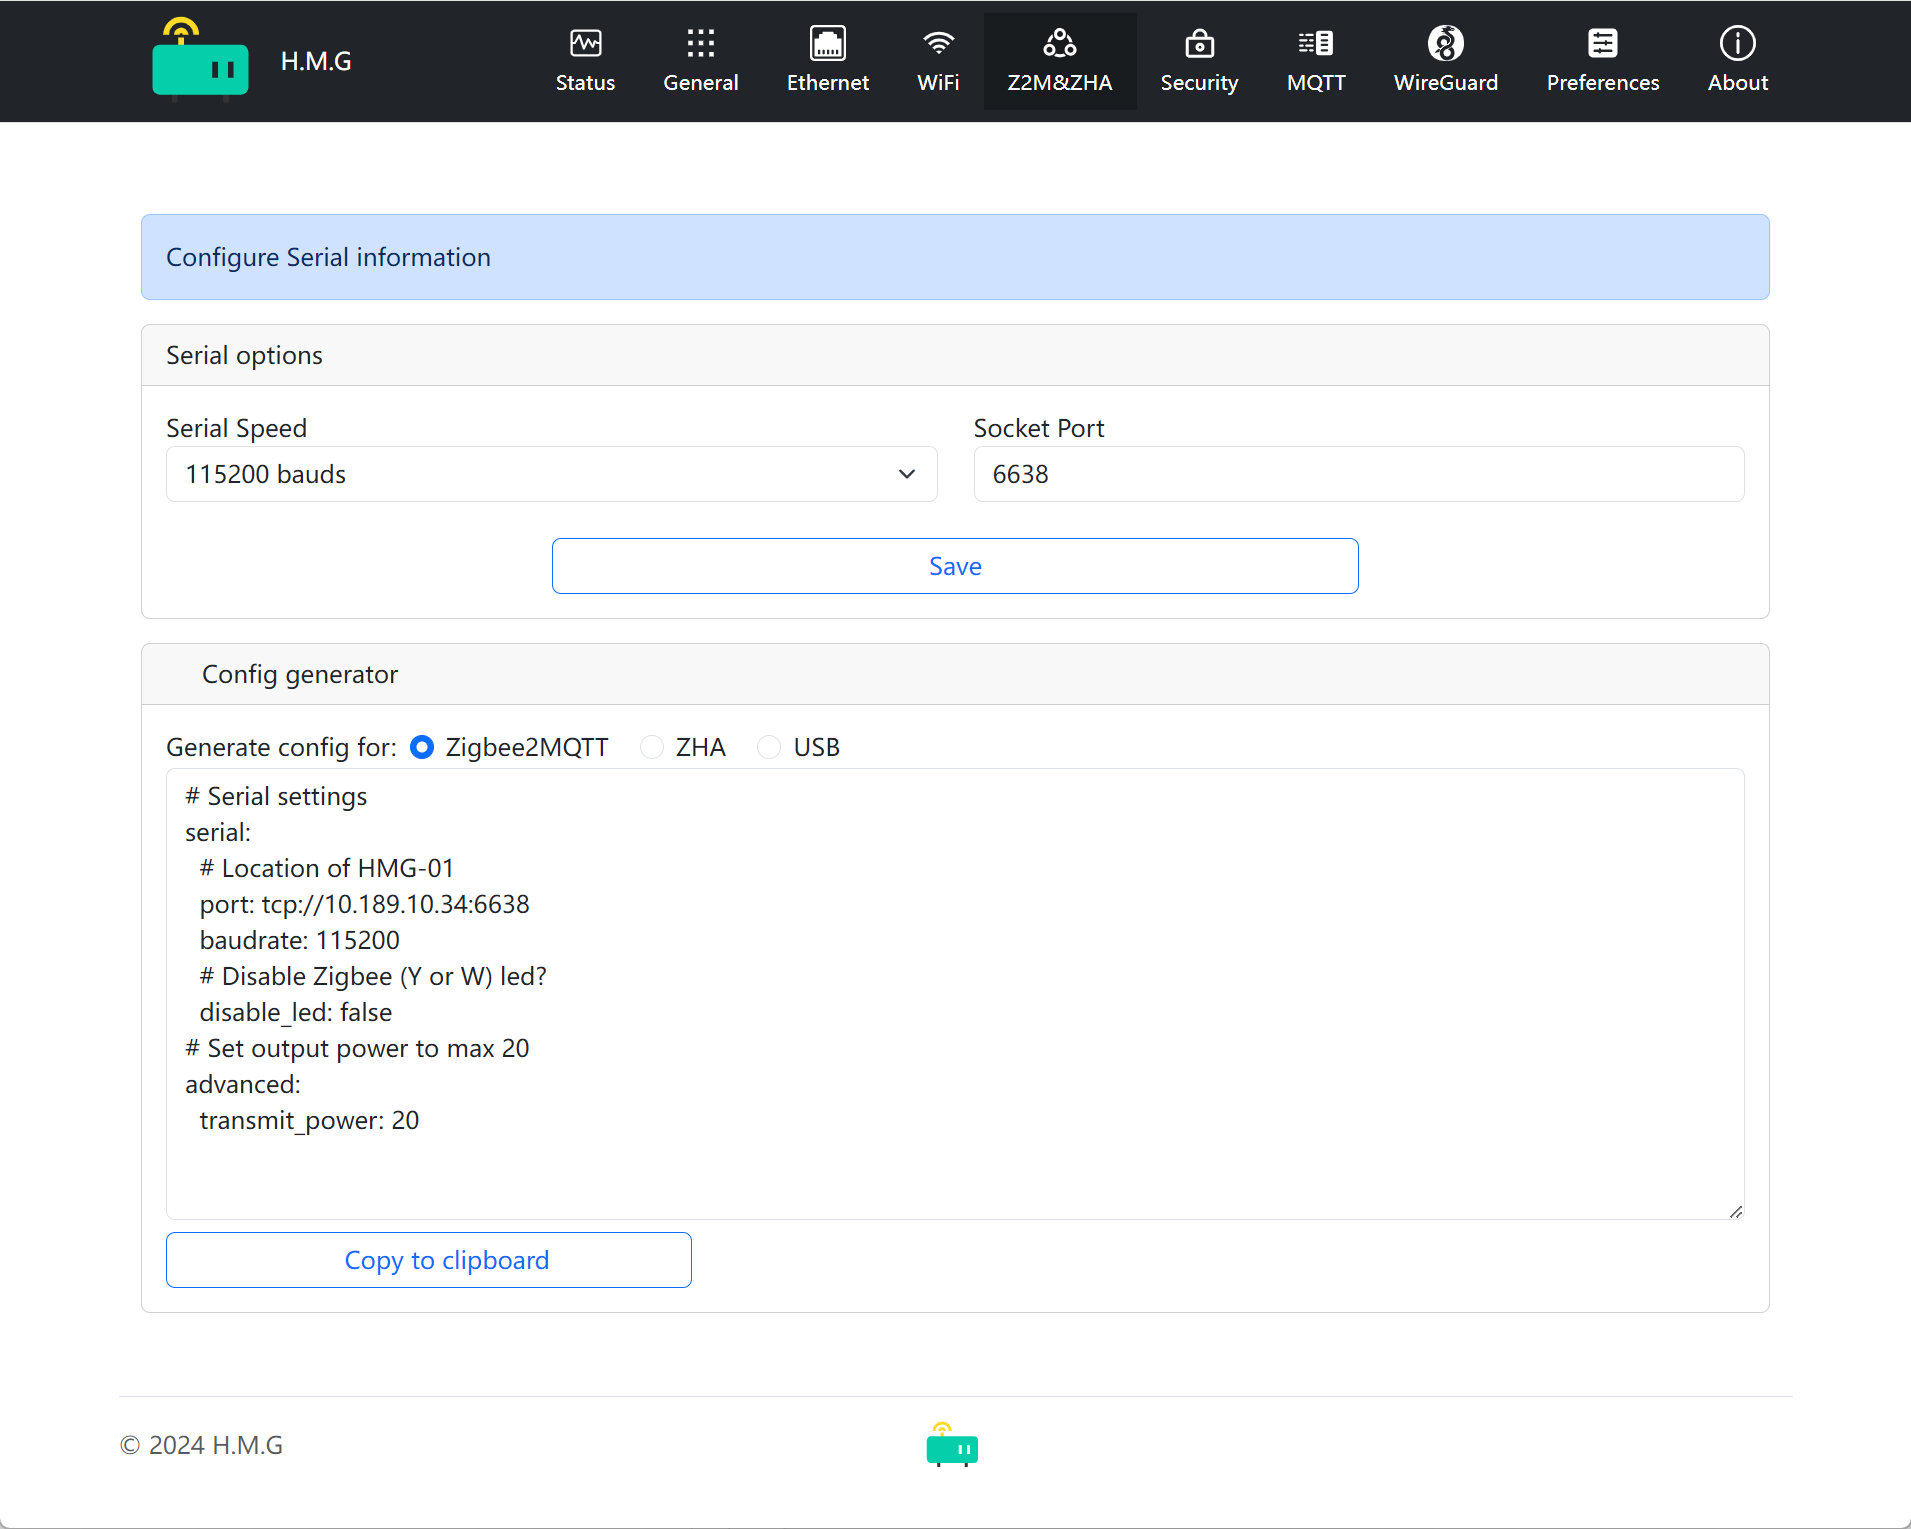Select the Zigbee2MQTT radio option

(422, 747)
